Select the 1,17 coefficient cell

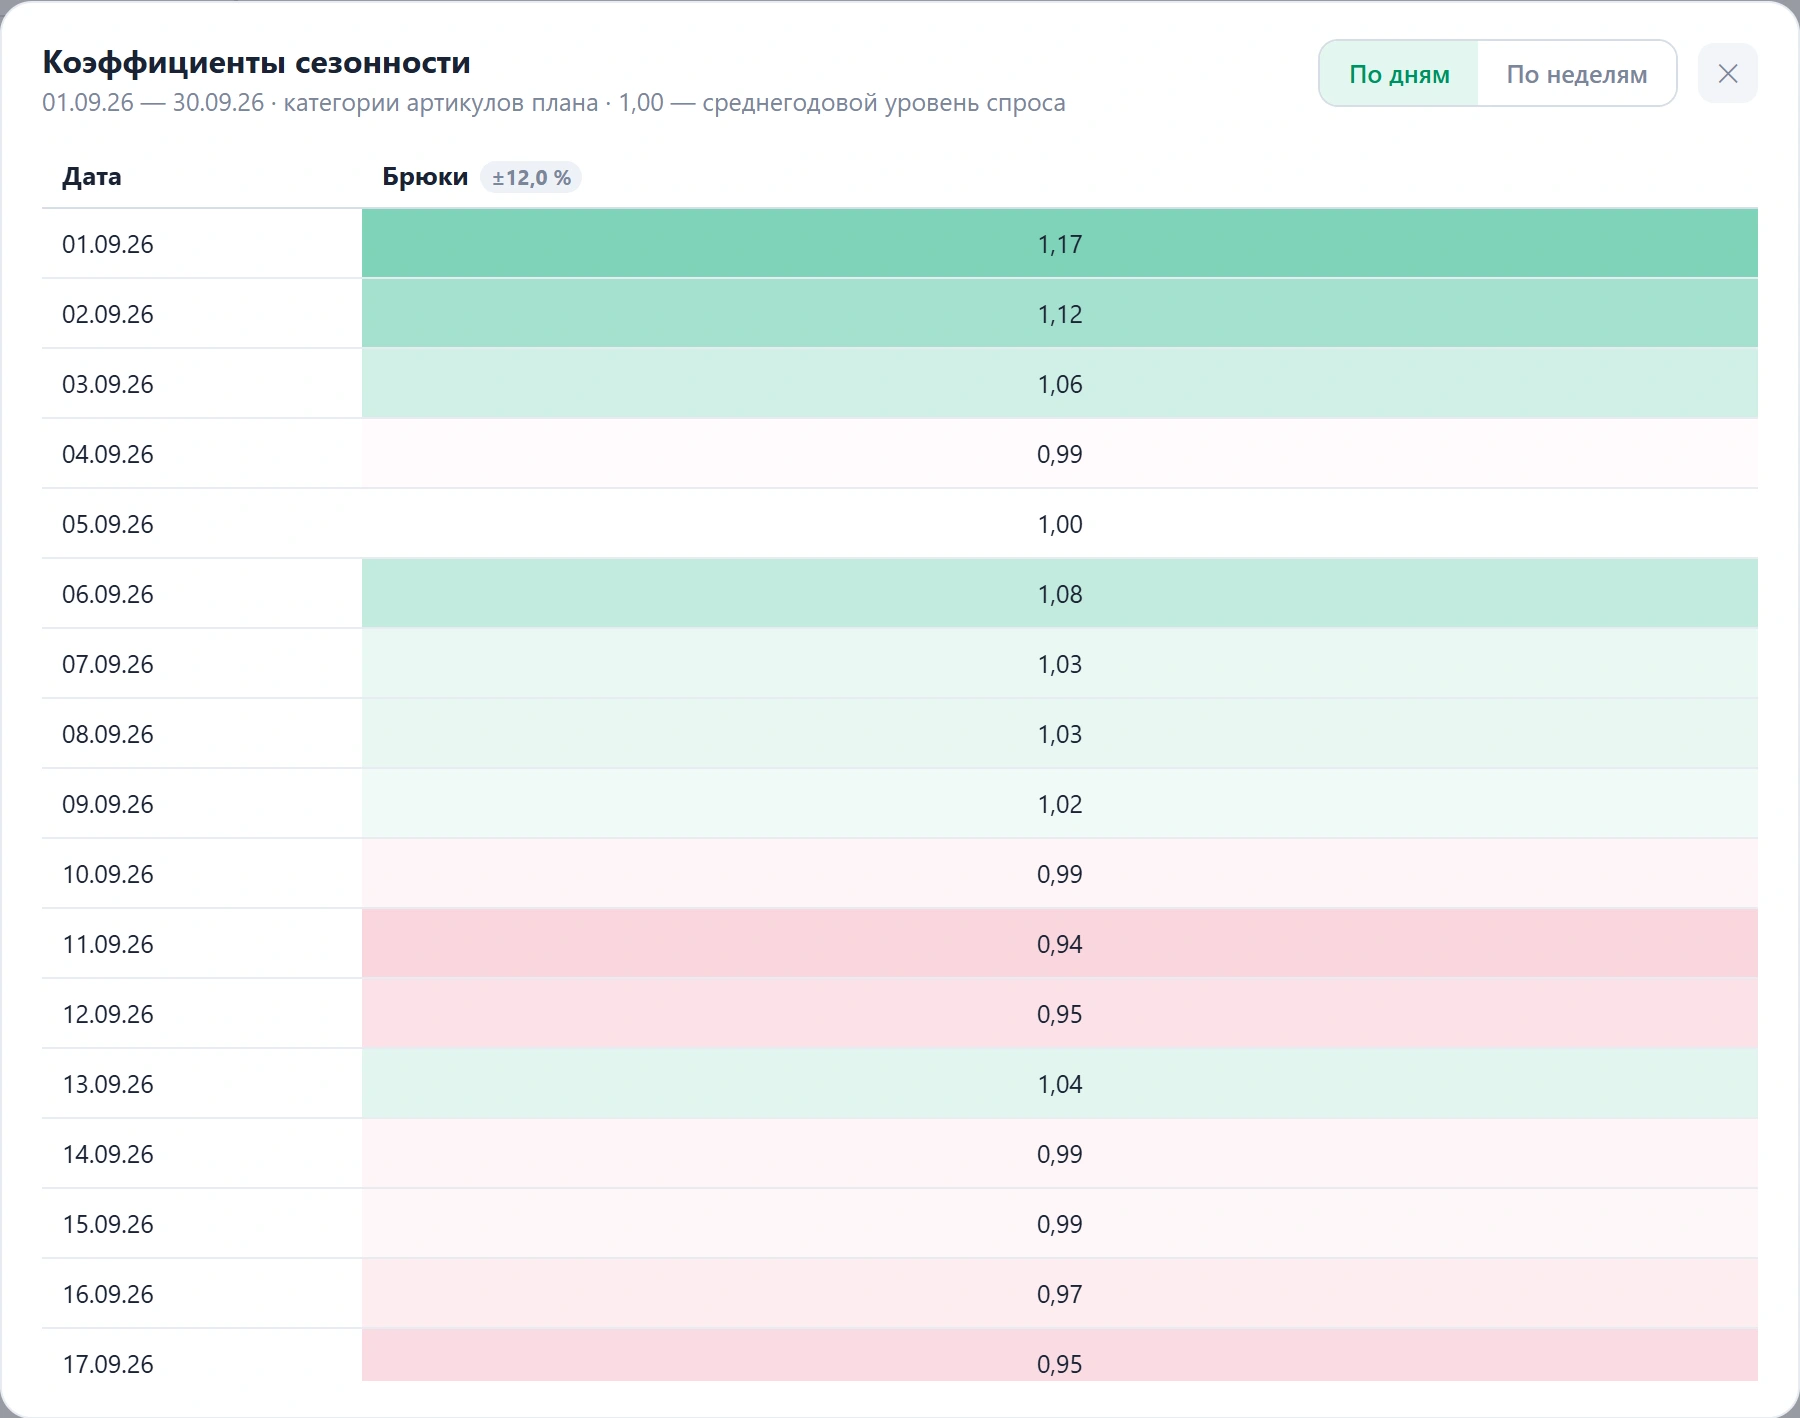1059,244
